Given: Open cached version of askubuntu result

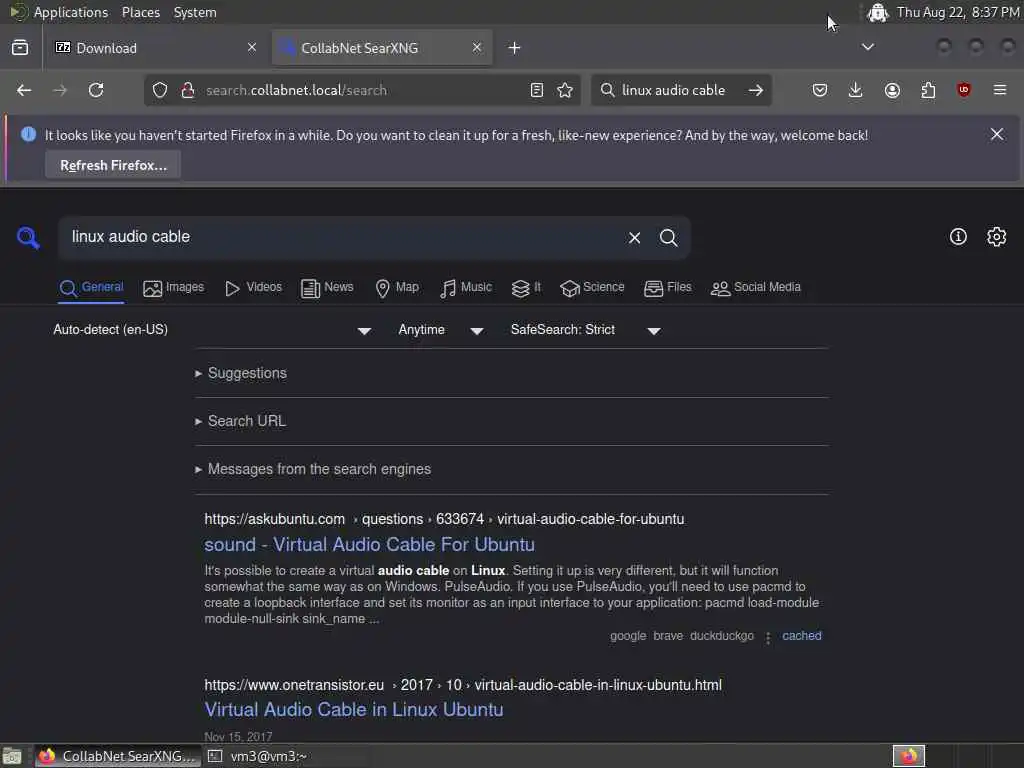Looking at the screenshot, I should click(802, 636).
